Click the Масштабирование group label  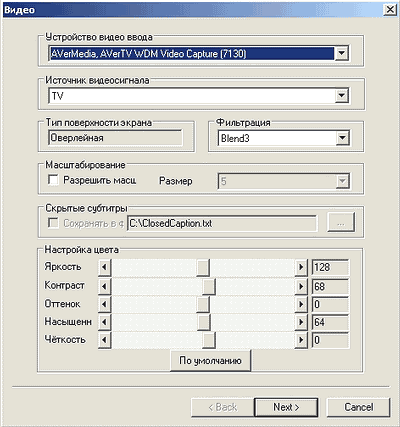click(x=85, y=165)
